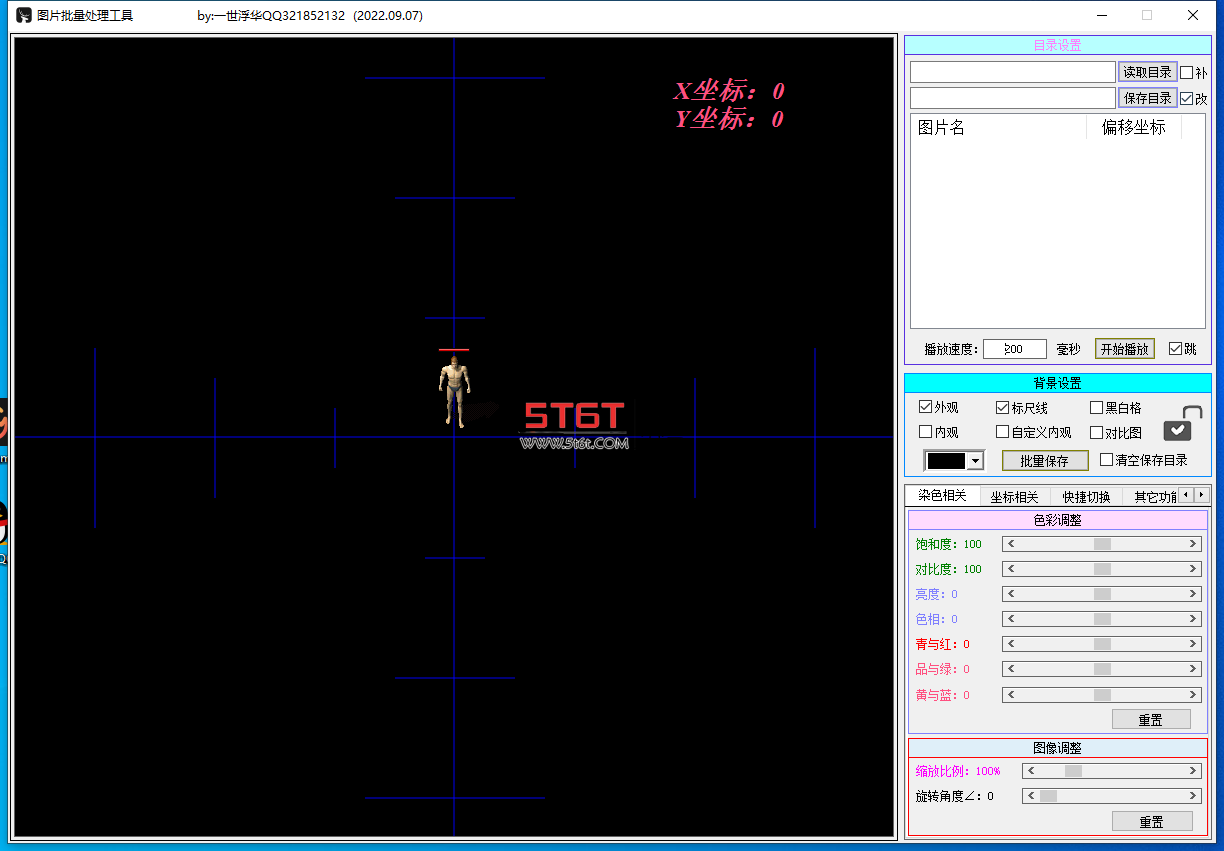Click the tab strip right scroll arrow

pos(1201,495)
